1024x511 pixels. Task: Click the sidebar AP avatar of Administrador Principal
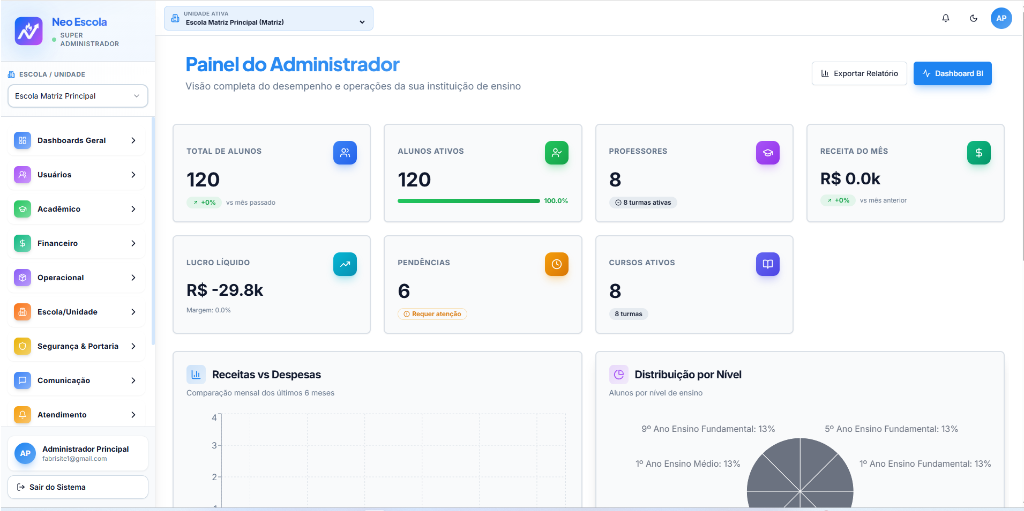(x=25, y=453)
